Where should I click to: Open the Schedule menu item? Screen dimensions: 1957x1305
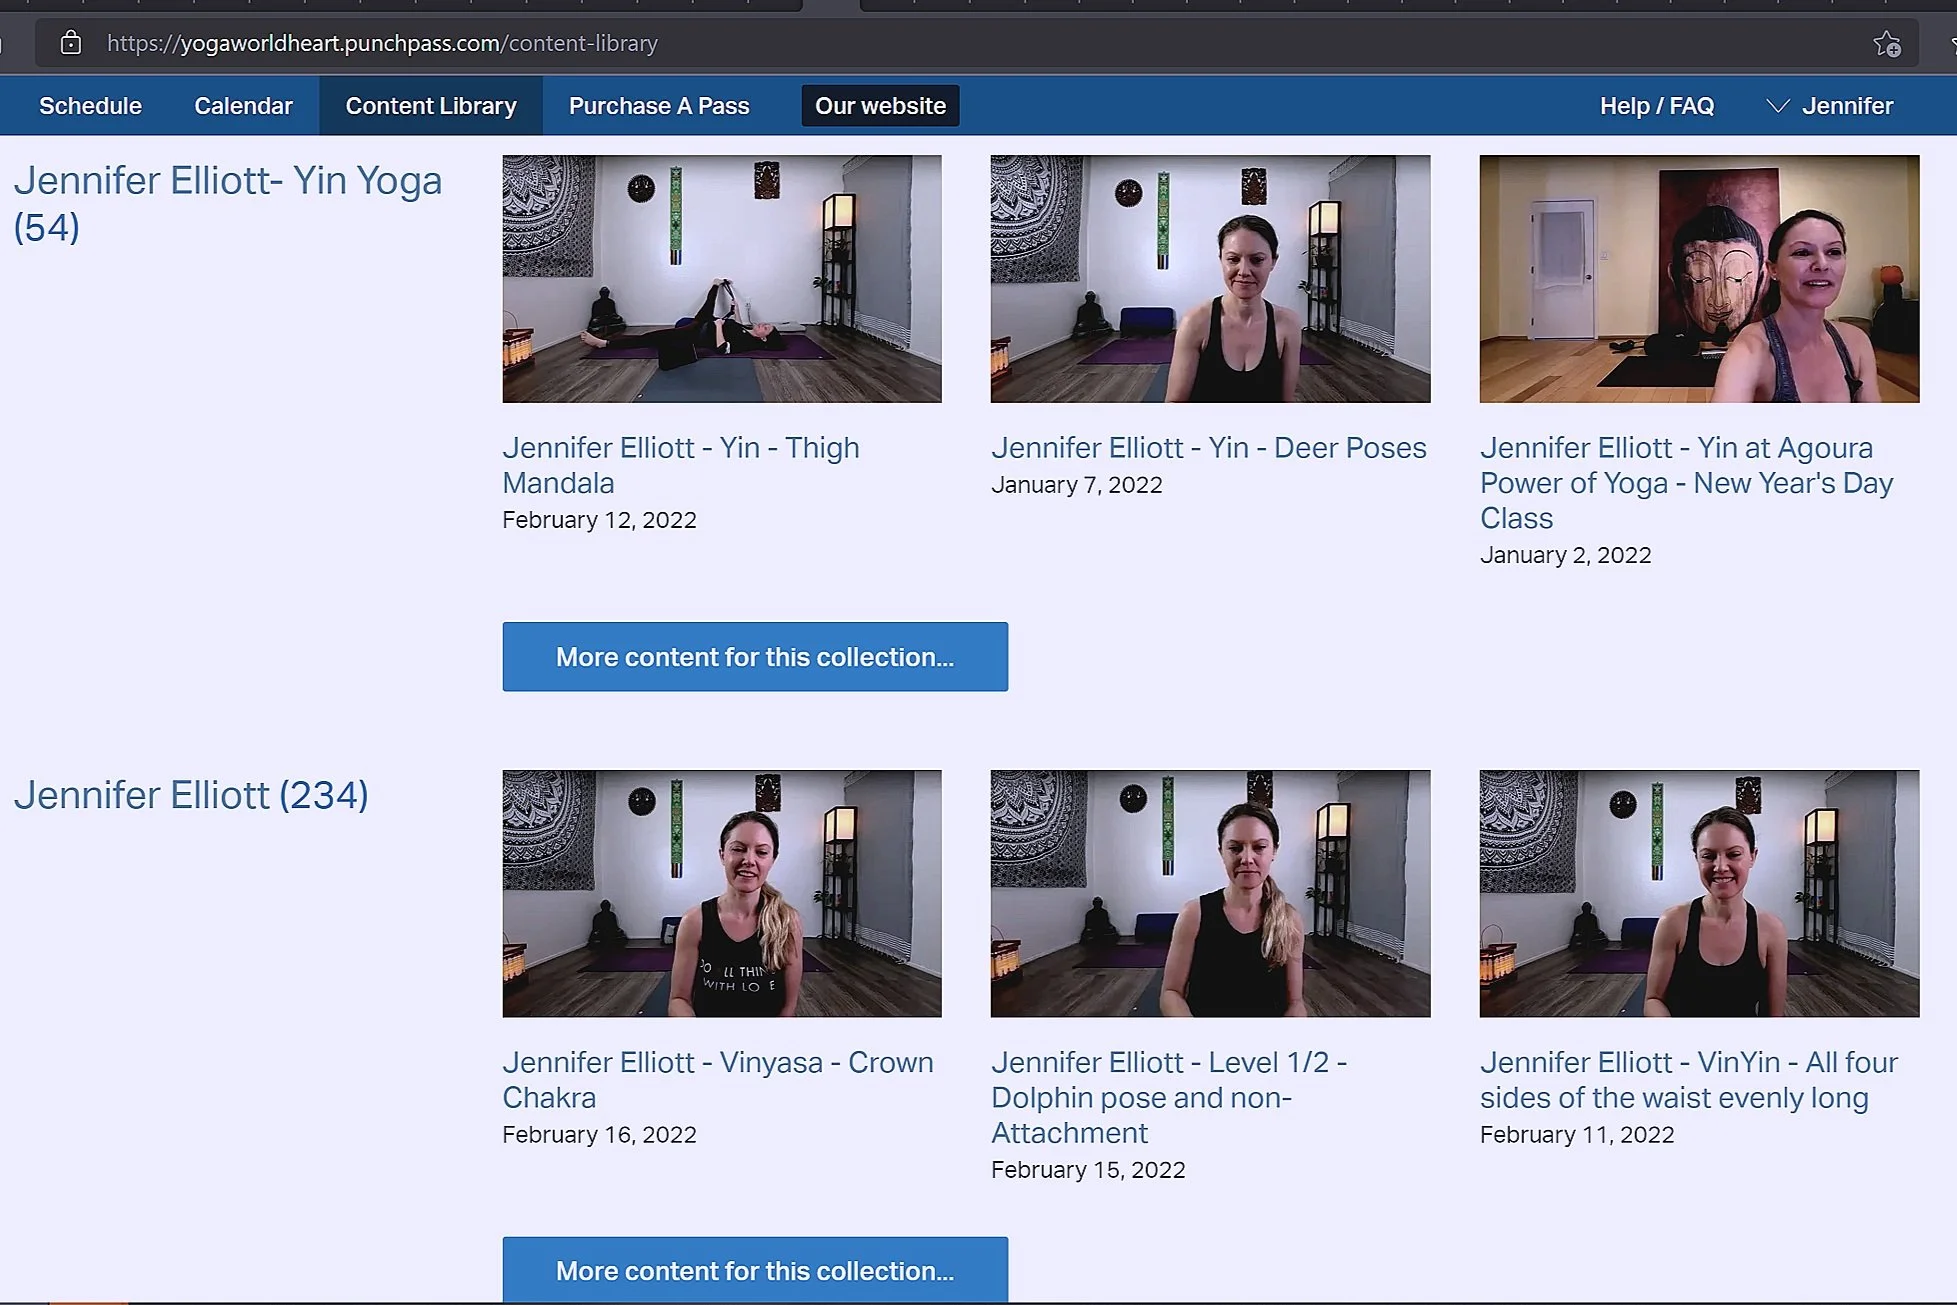[x=90, y=106]
